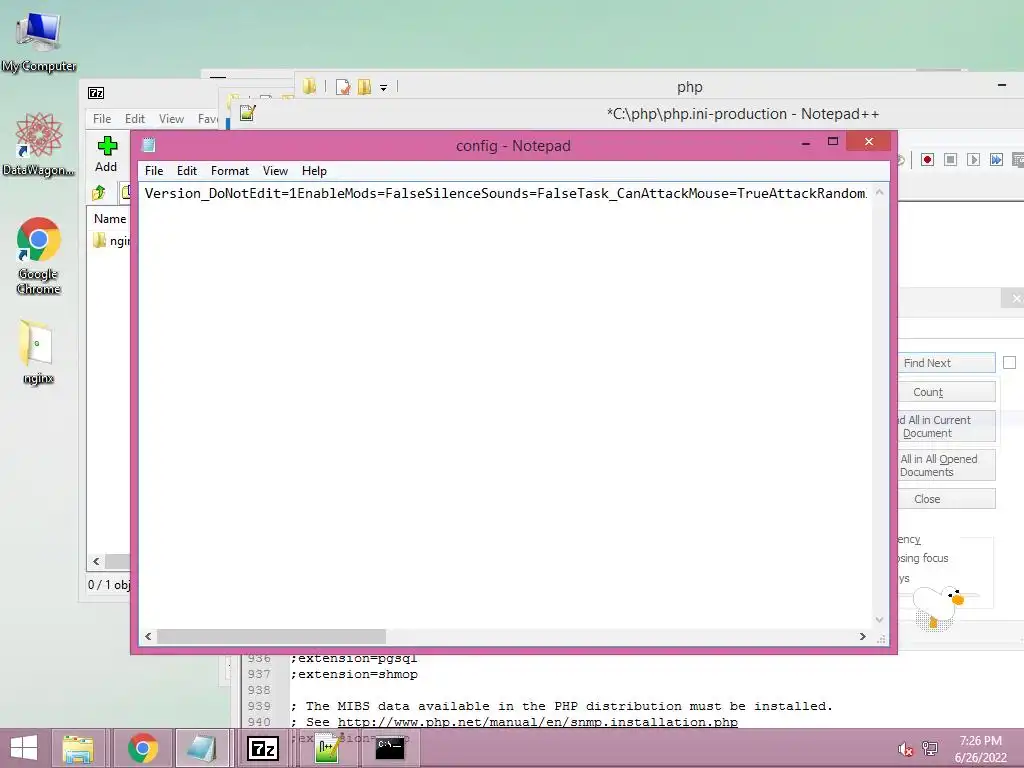Open DataWagon desktop shortcut

point(39,145)
